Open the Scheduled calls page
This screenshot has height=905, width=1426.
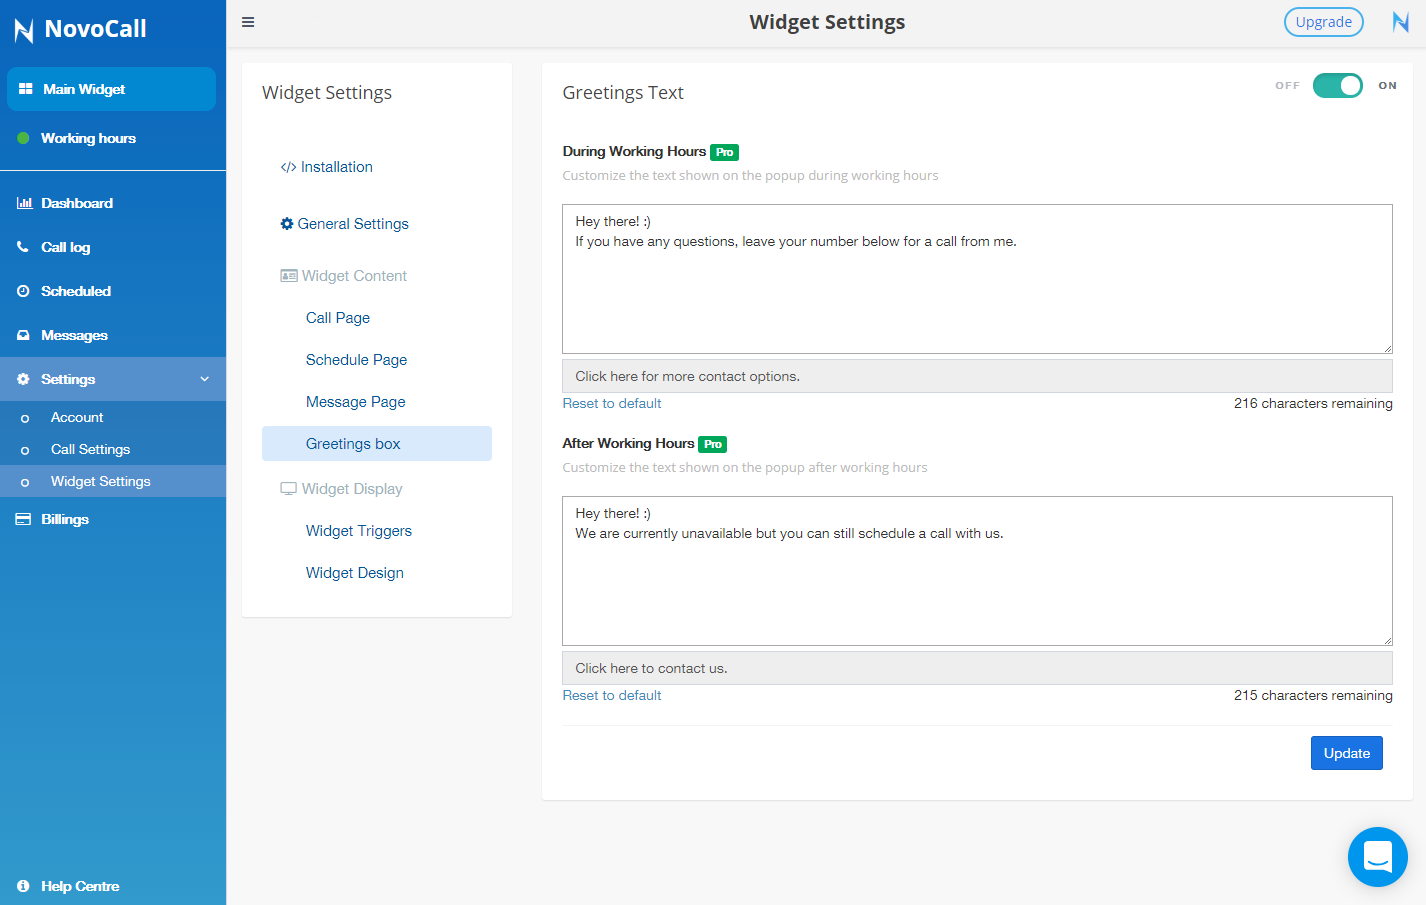pyautogui.click(x=76, y=291)
